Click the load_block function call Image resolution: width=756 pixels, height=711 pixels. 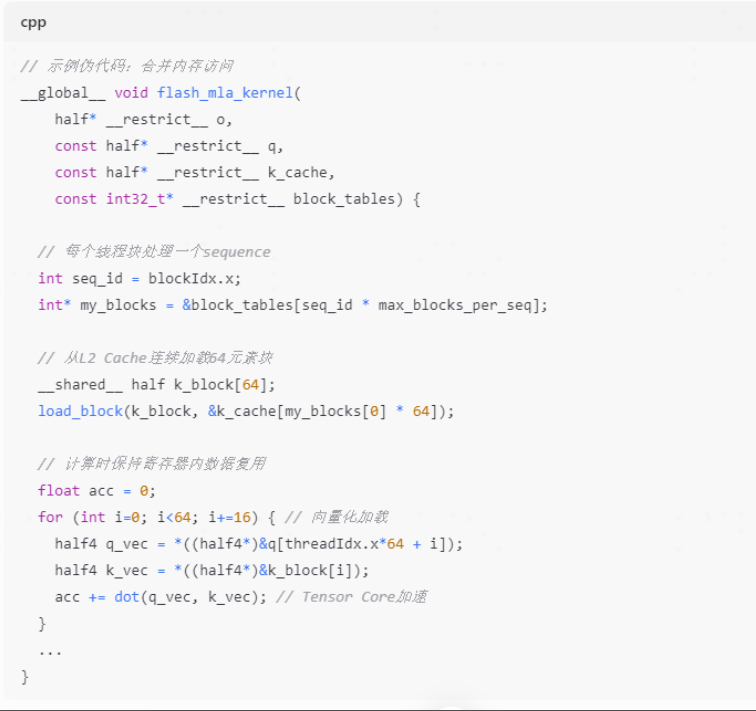click(x=80, y=411)
